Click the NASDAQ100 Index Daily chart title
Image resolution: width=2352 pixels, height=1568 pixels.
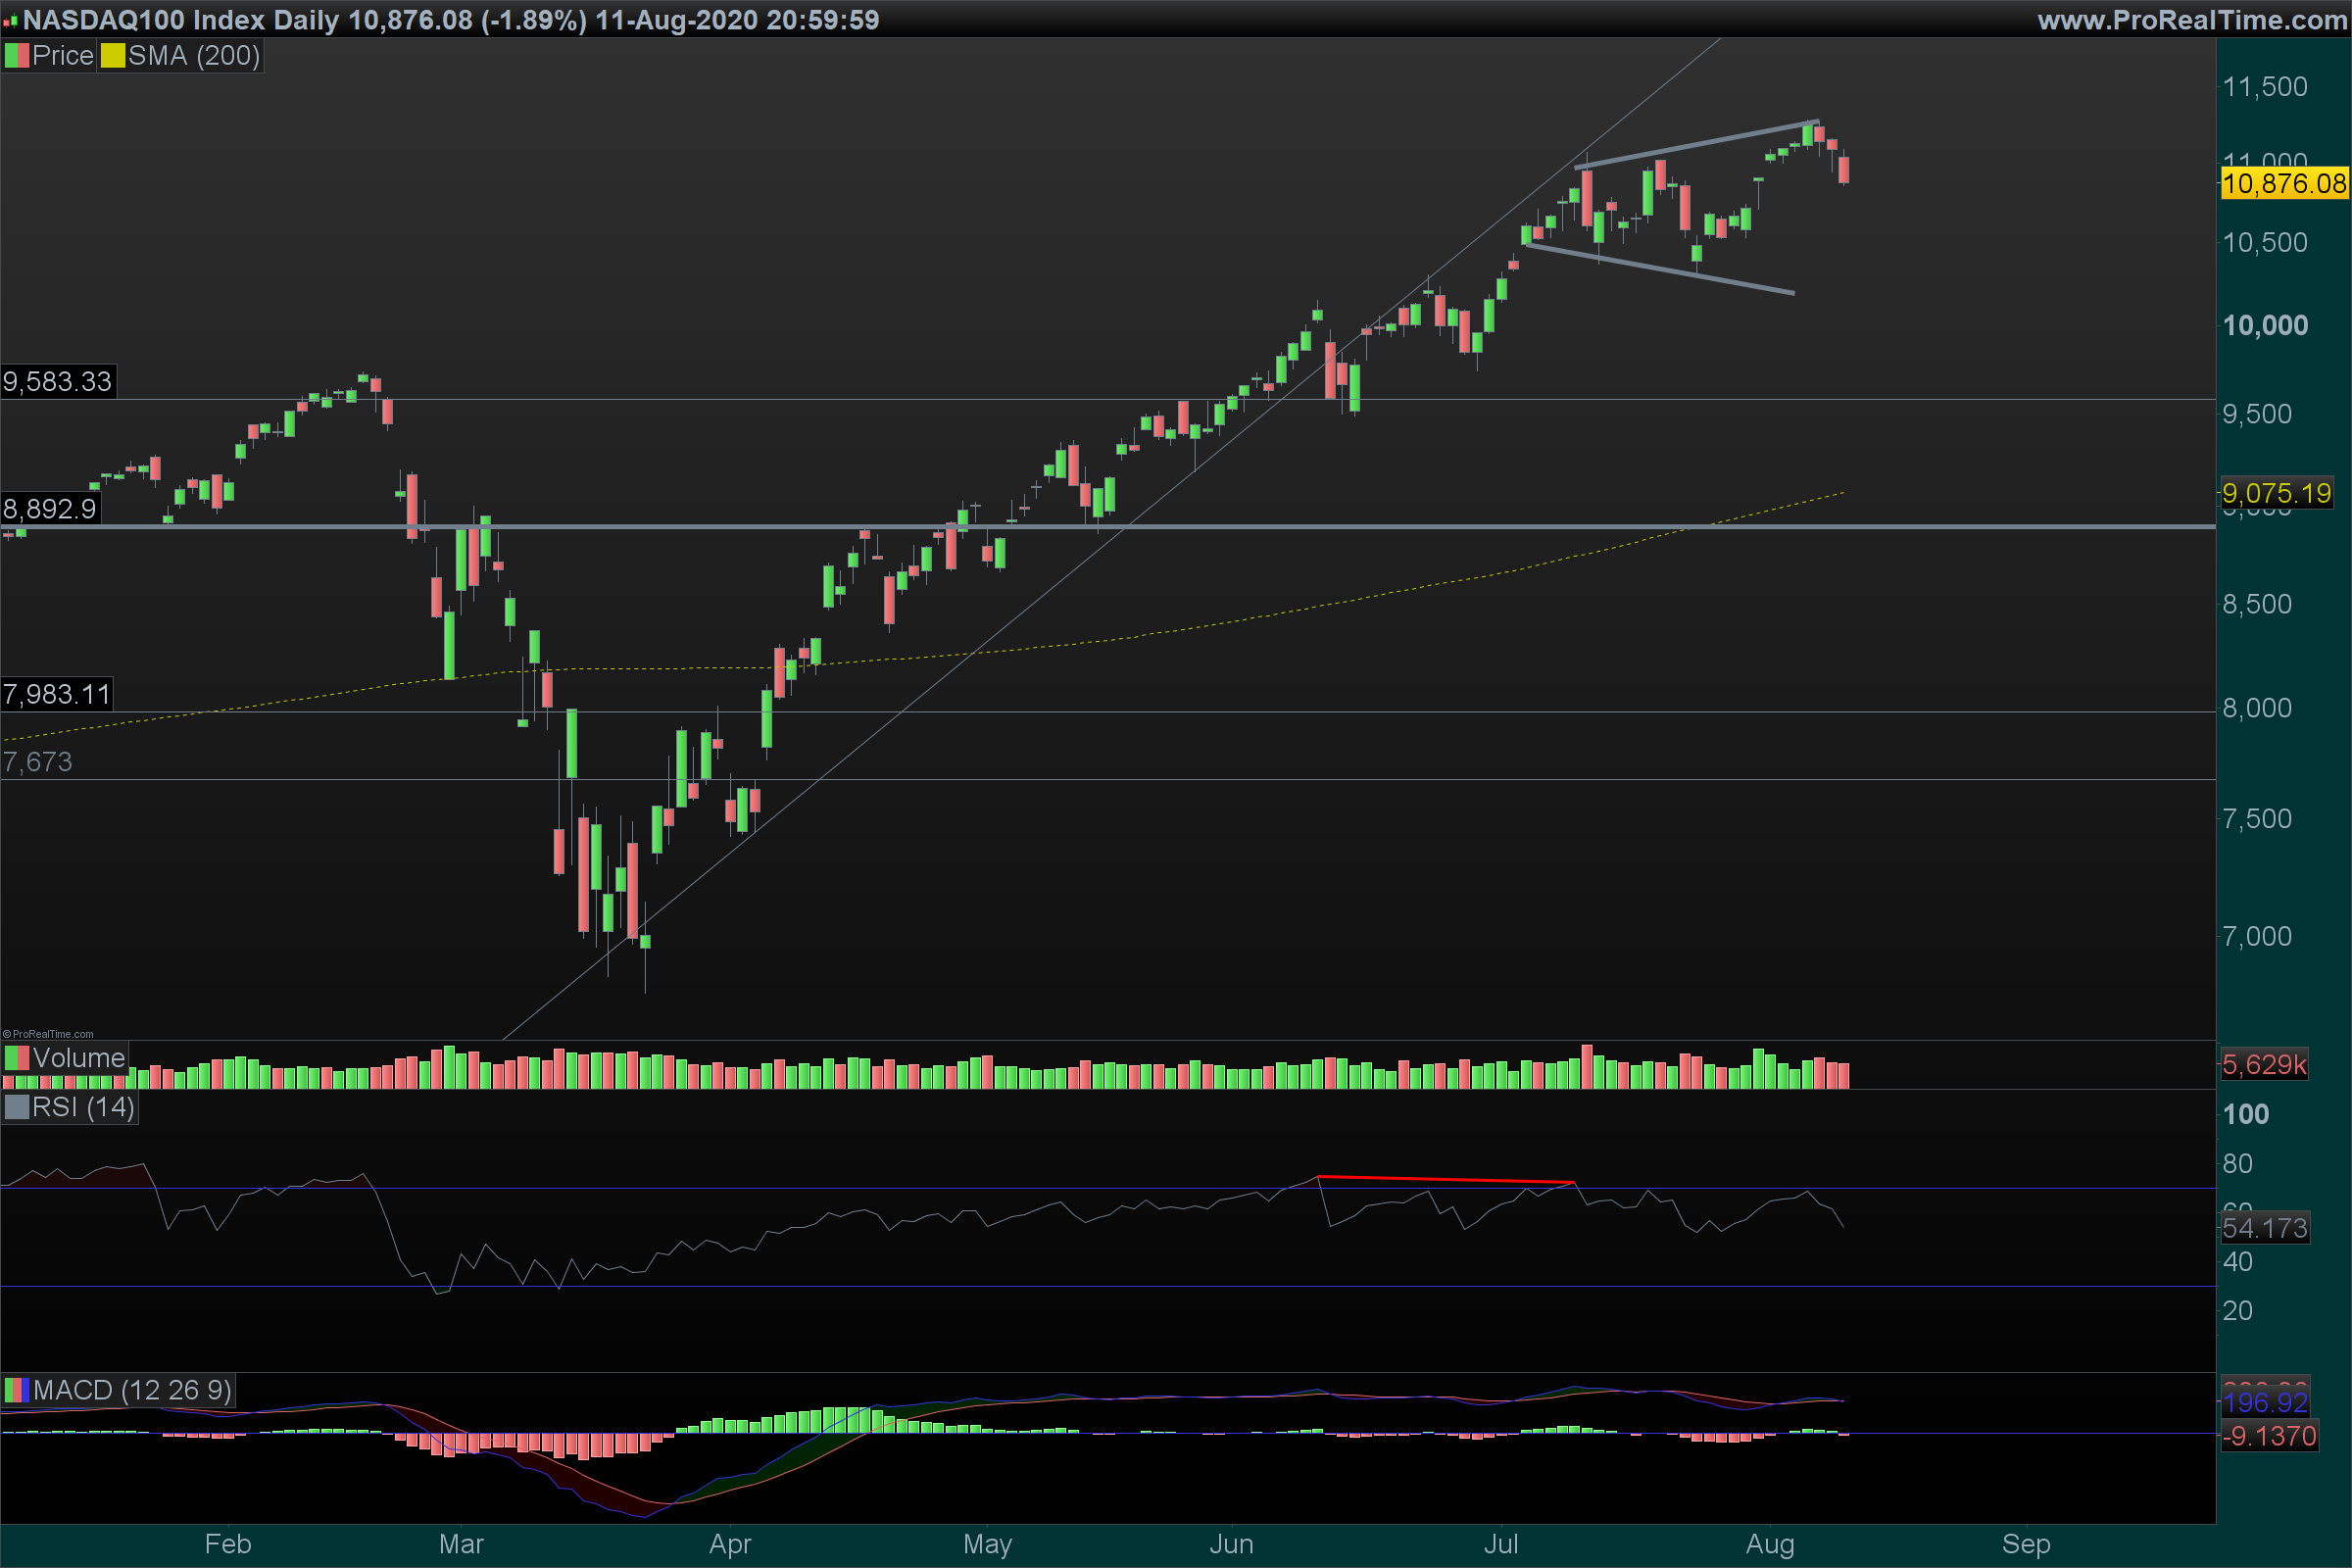(x=180, y=20)
